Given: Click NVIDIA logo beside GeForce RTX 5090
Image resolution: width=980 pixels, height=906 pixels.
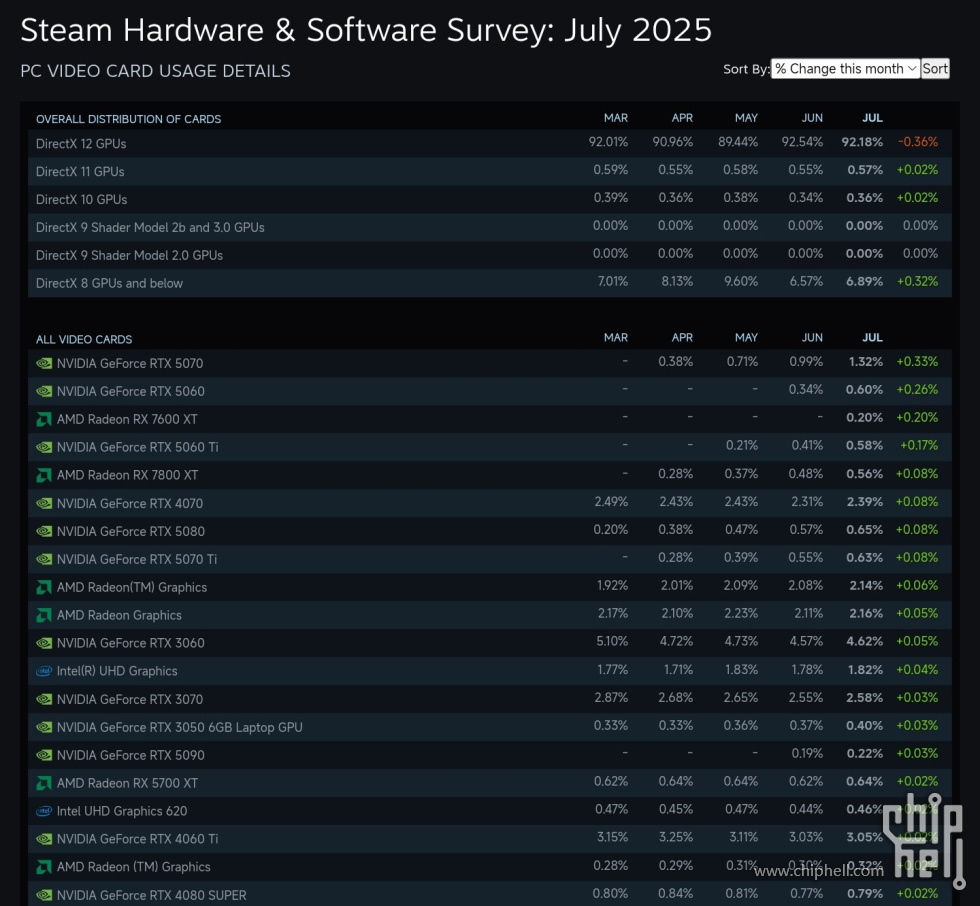Looking at the screenshot, I should coord(44,755).
